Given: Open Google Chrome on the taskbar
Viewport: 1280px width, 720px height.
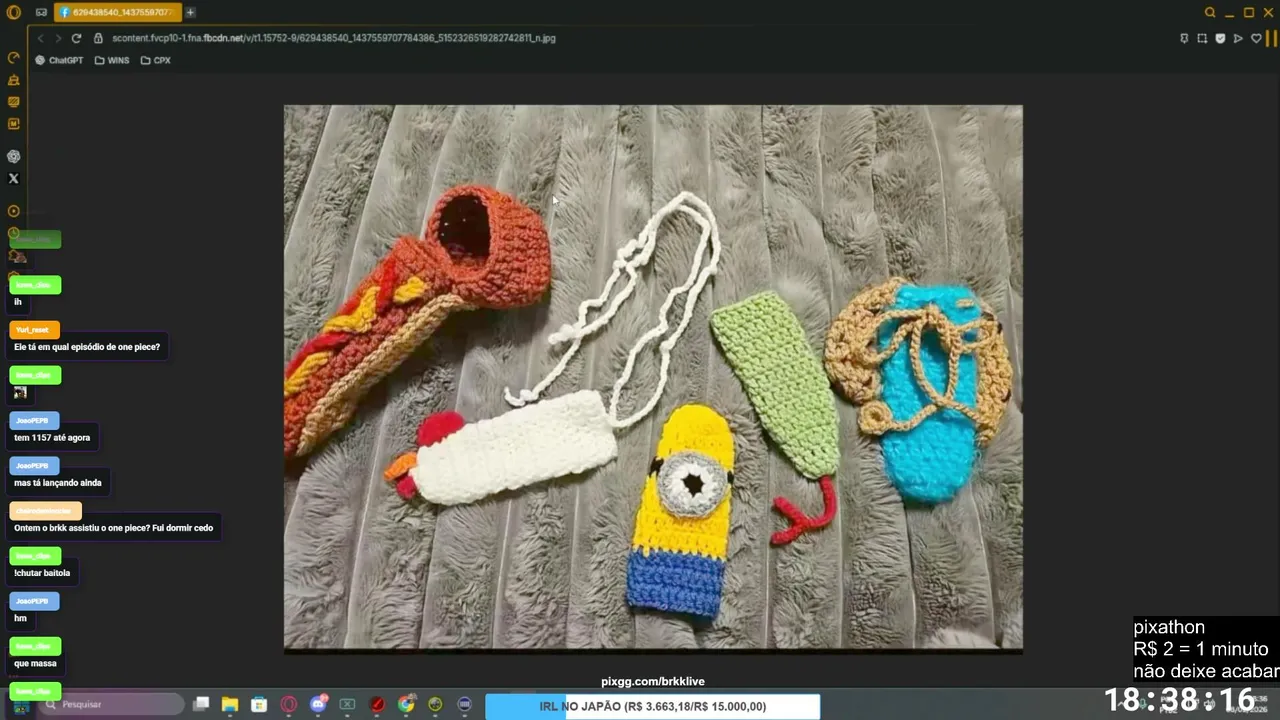Looking at the screenshot, I should point(406,704).
